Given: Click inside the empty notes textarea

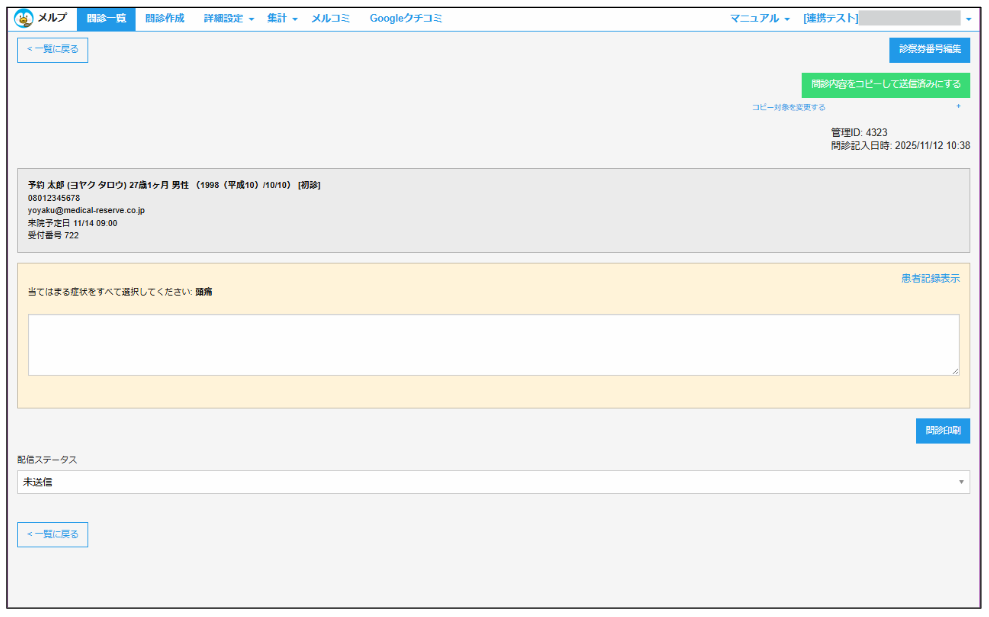Looking at the screenshot, I should click(493, 345).
